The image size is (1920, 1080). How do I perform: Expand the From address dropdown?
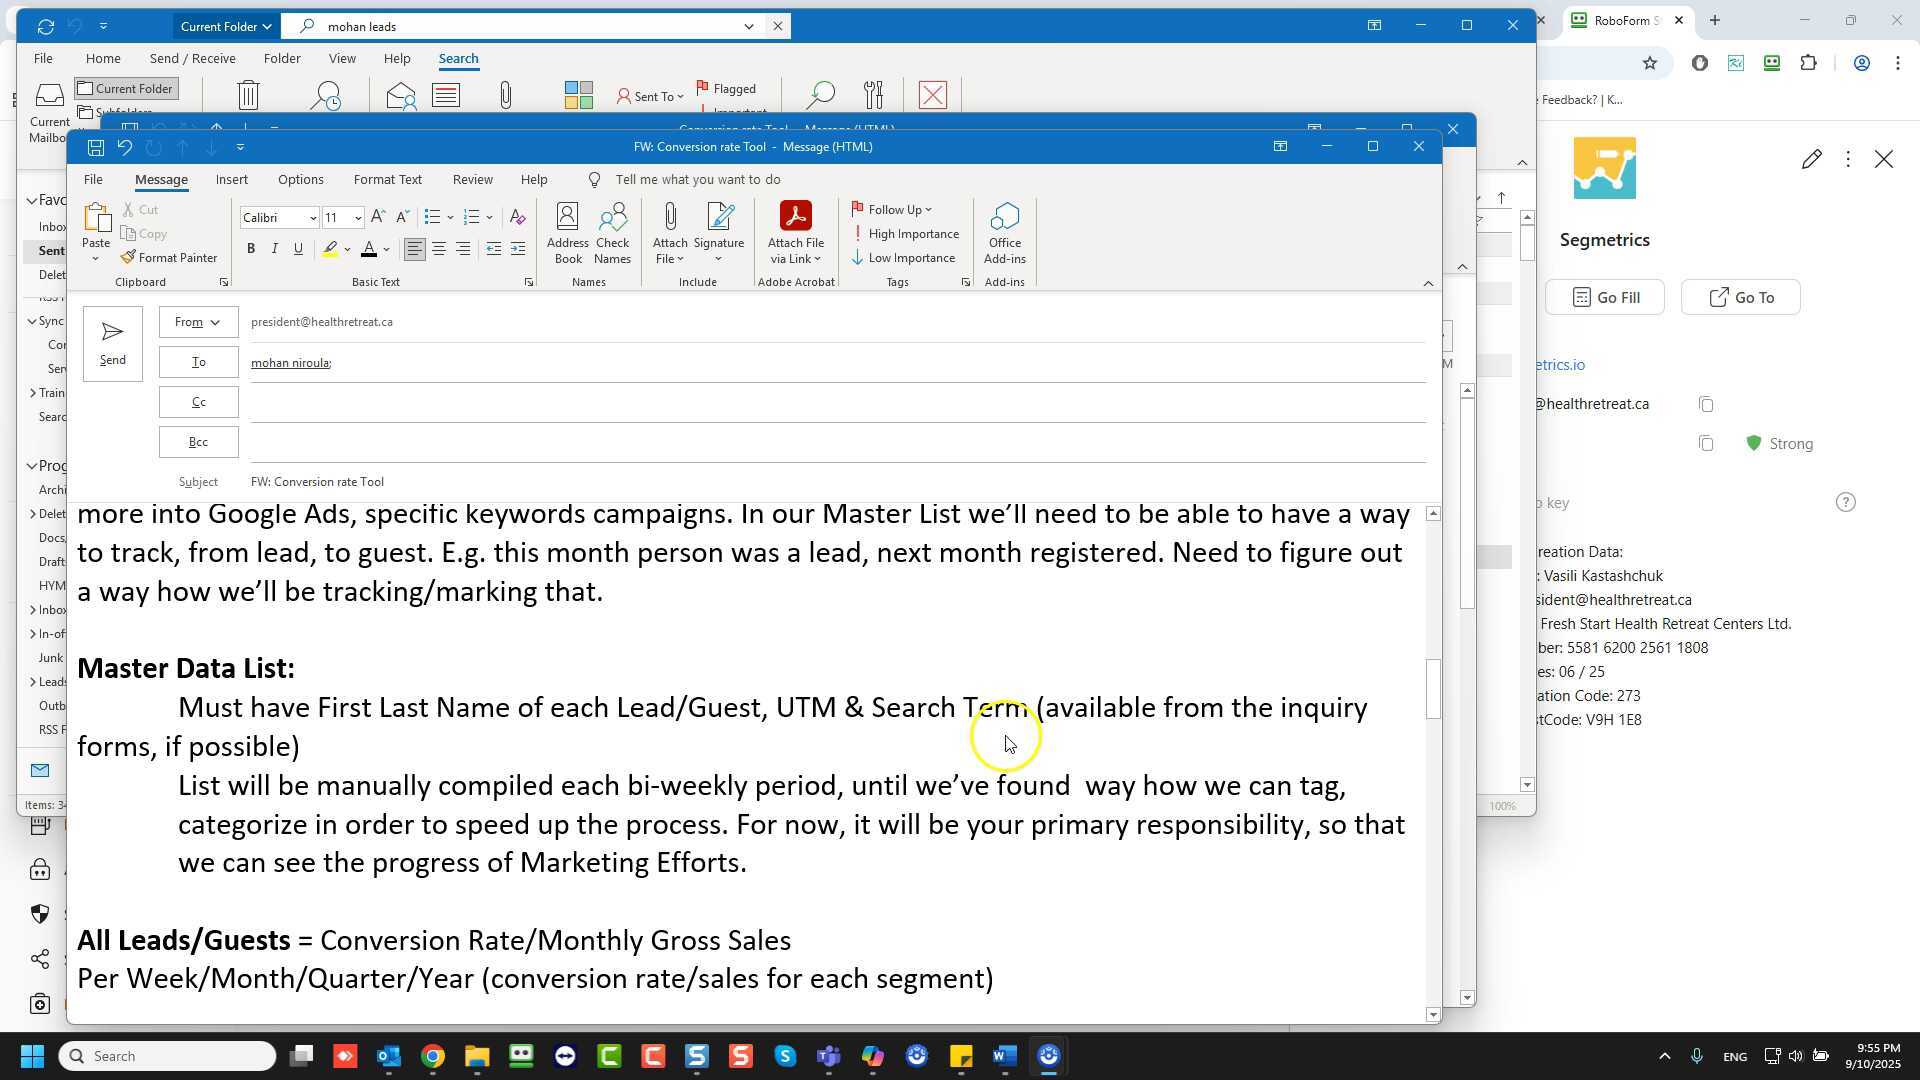pos(198,322)
